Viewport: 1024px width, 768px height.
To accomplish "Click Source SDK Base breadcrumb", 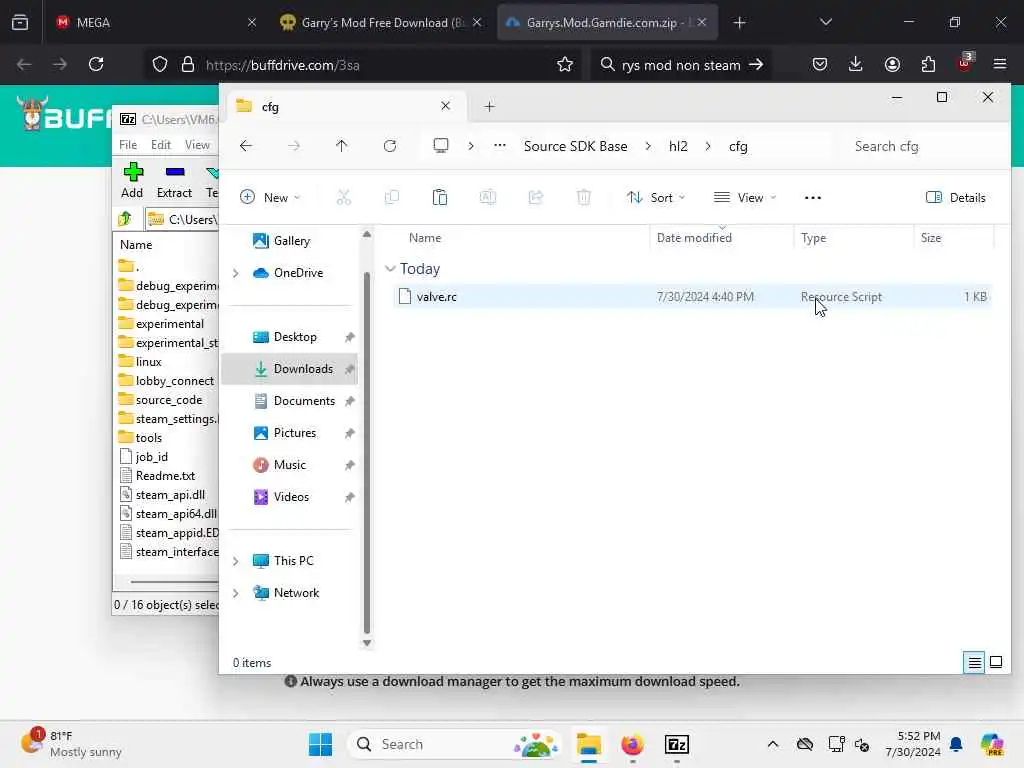I will 575,146.
